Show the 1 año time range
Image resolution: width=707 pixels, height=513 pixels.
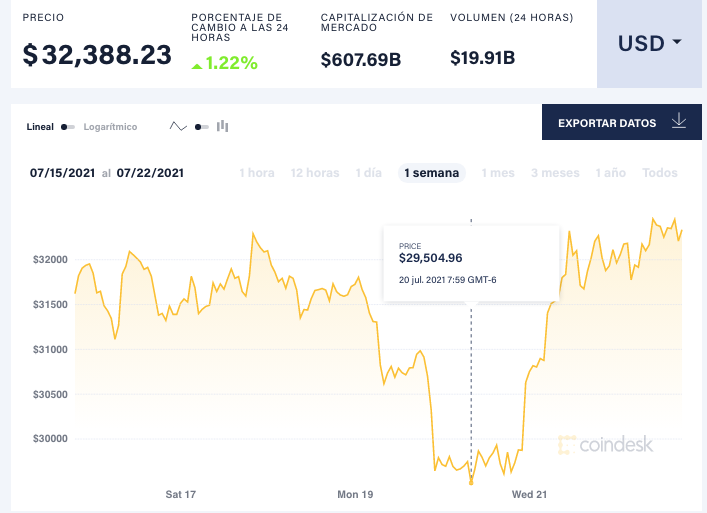(610, 173)
